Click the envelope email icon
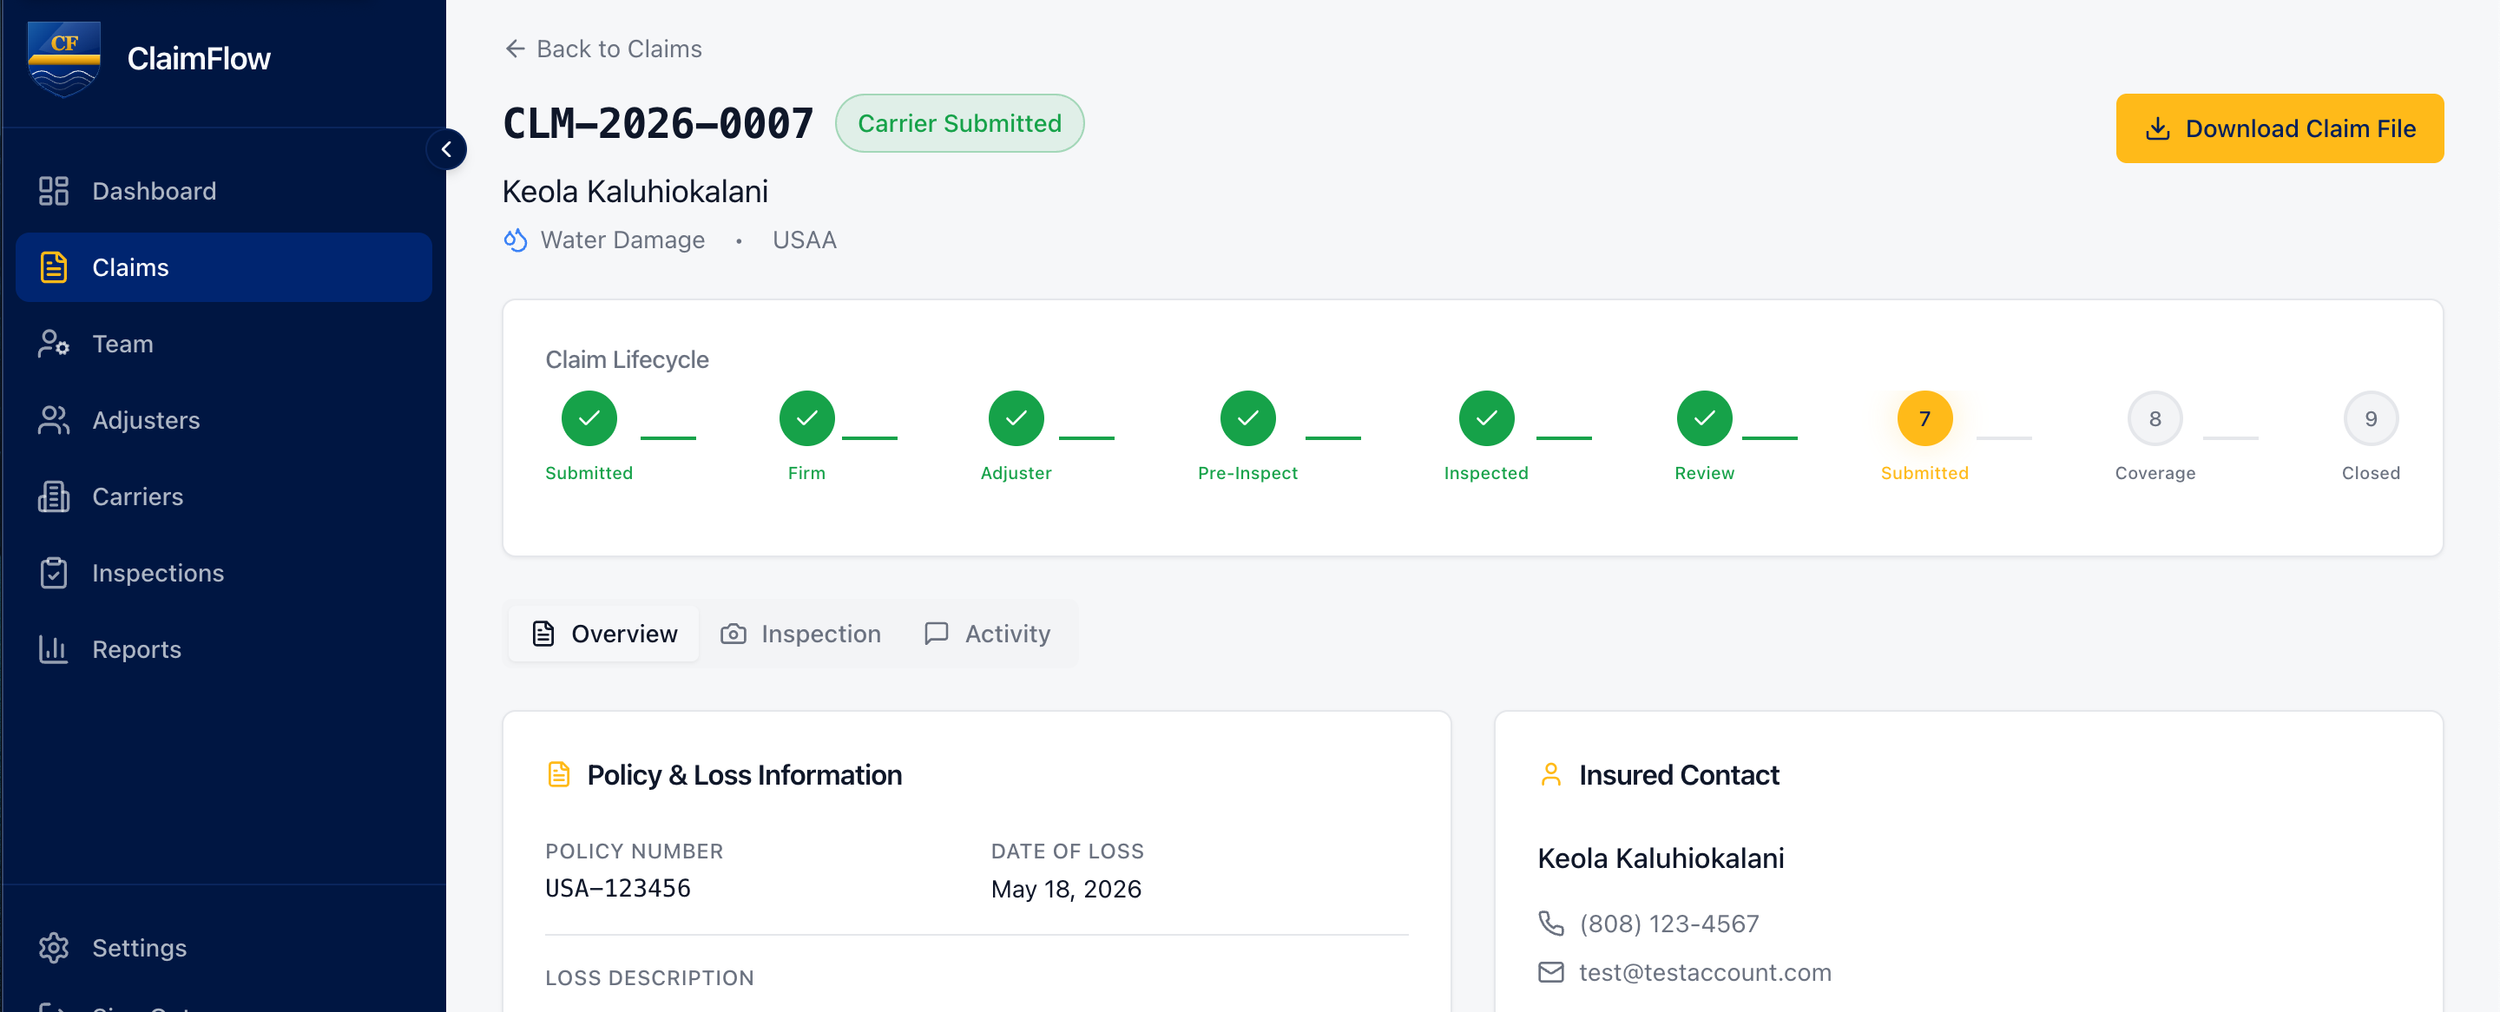Image resolution: width=2500 pixels, height=1012 pixels. [x=1551, y=972]
